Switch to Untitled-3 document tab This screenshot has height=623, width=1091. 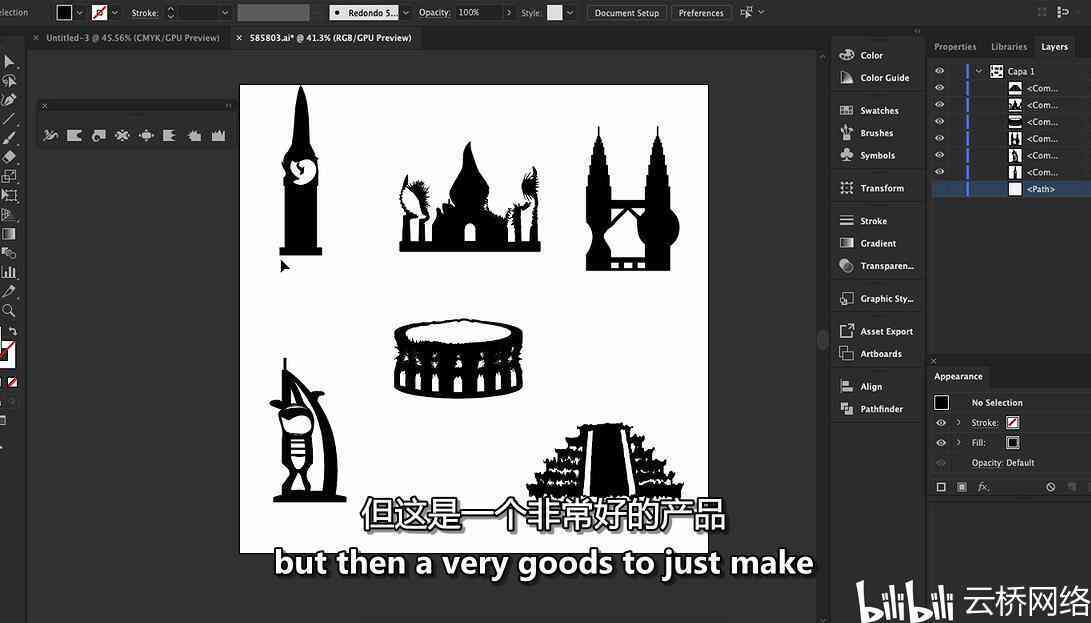[133, 38]
